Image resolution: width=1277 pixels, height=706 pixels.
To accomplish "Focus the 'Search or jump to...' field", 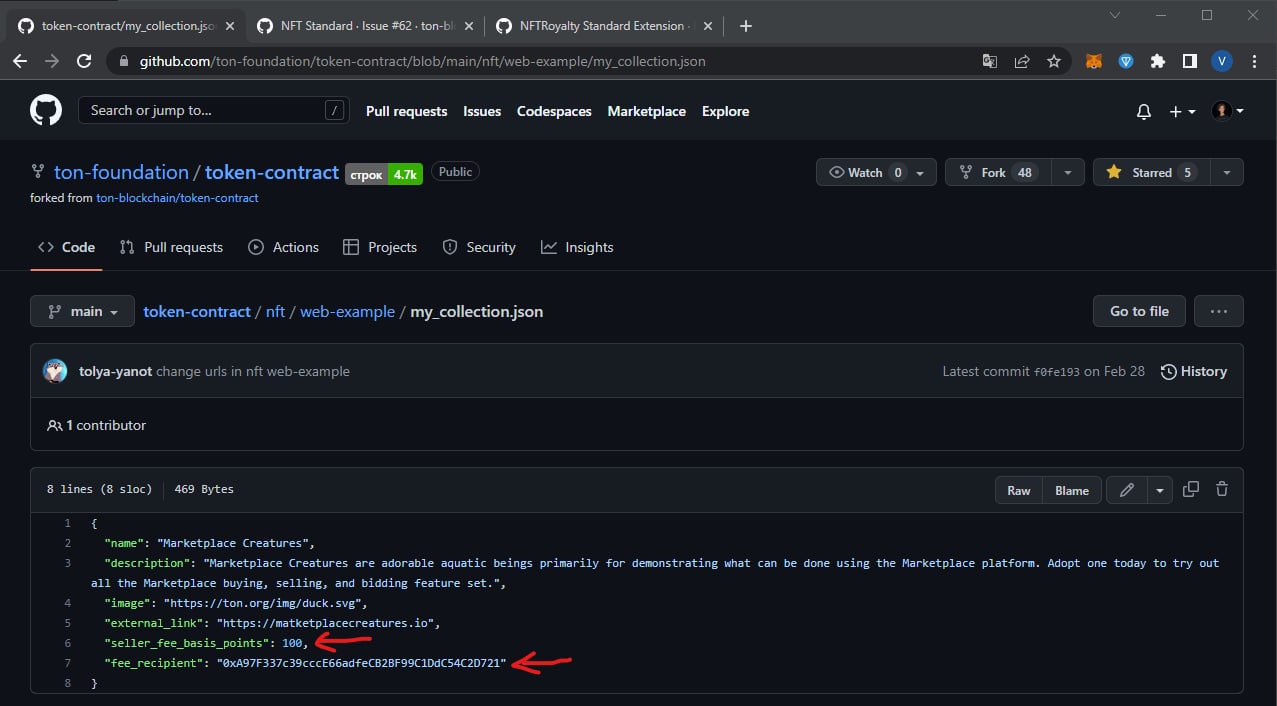I will point(214,110).
